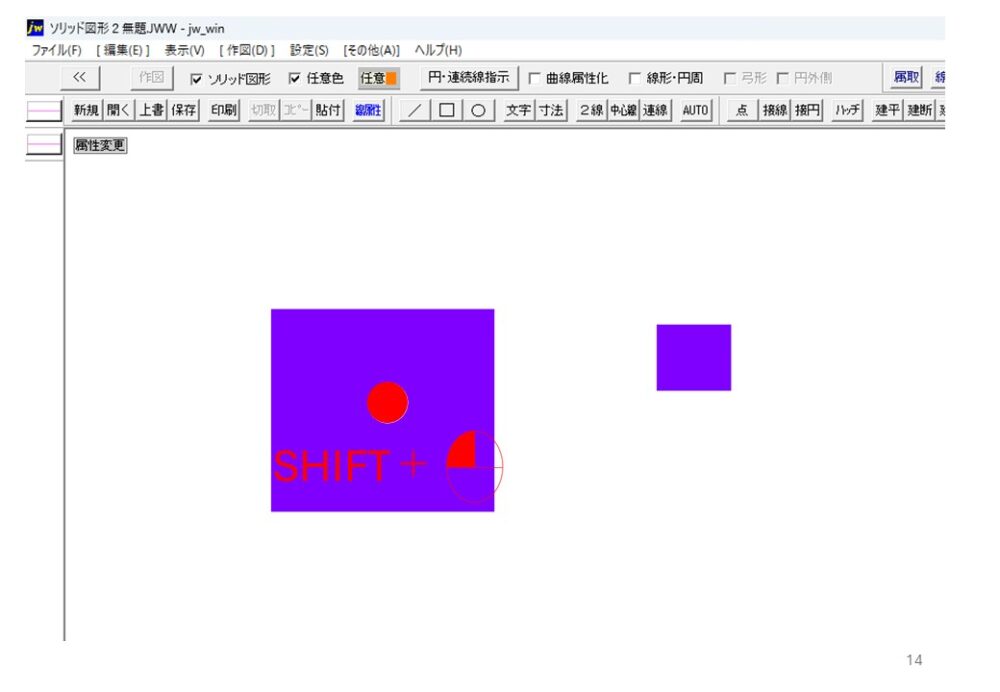Screen dimensions: 1000x692
Task: Select the rectangle (□) drawing tool
Action: 446,111
